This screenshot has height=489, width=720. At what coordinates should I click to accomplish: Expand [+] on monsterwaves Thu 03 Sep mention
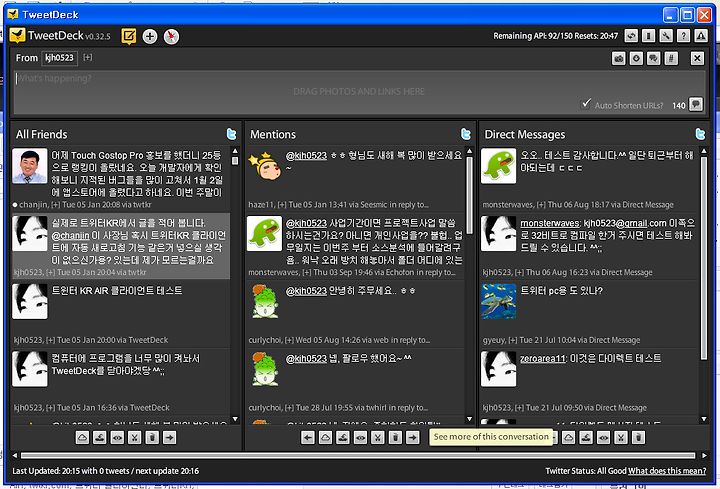[307, 272]
